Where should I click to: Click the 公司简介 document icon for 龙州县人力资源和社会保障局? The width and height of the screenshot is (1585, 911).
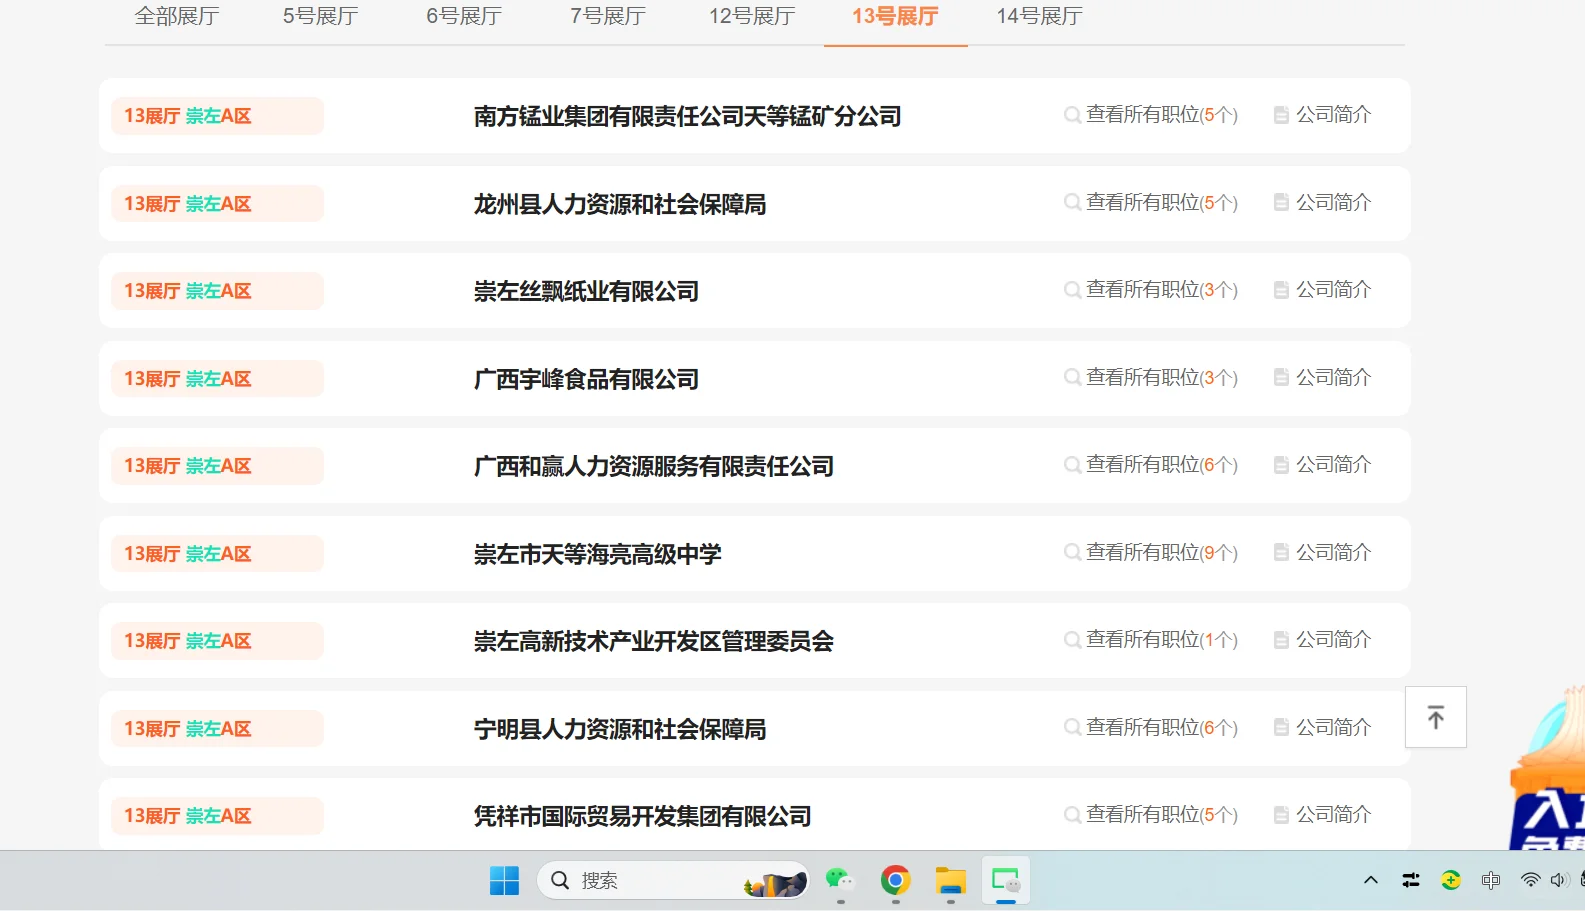pyautogui.click(x=1281, y=203)
